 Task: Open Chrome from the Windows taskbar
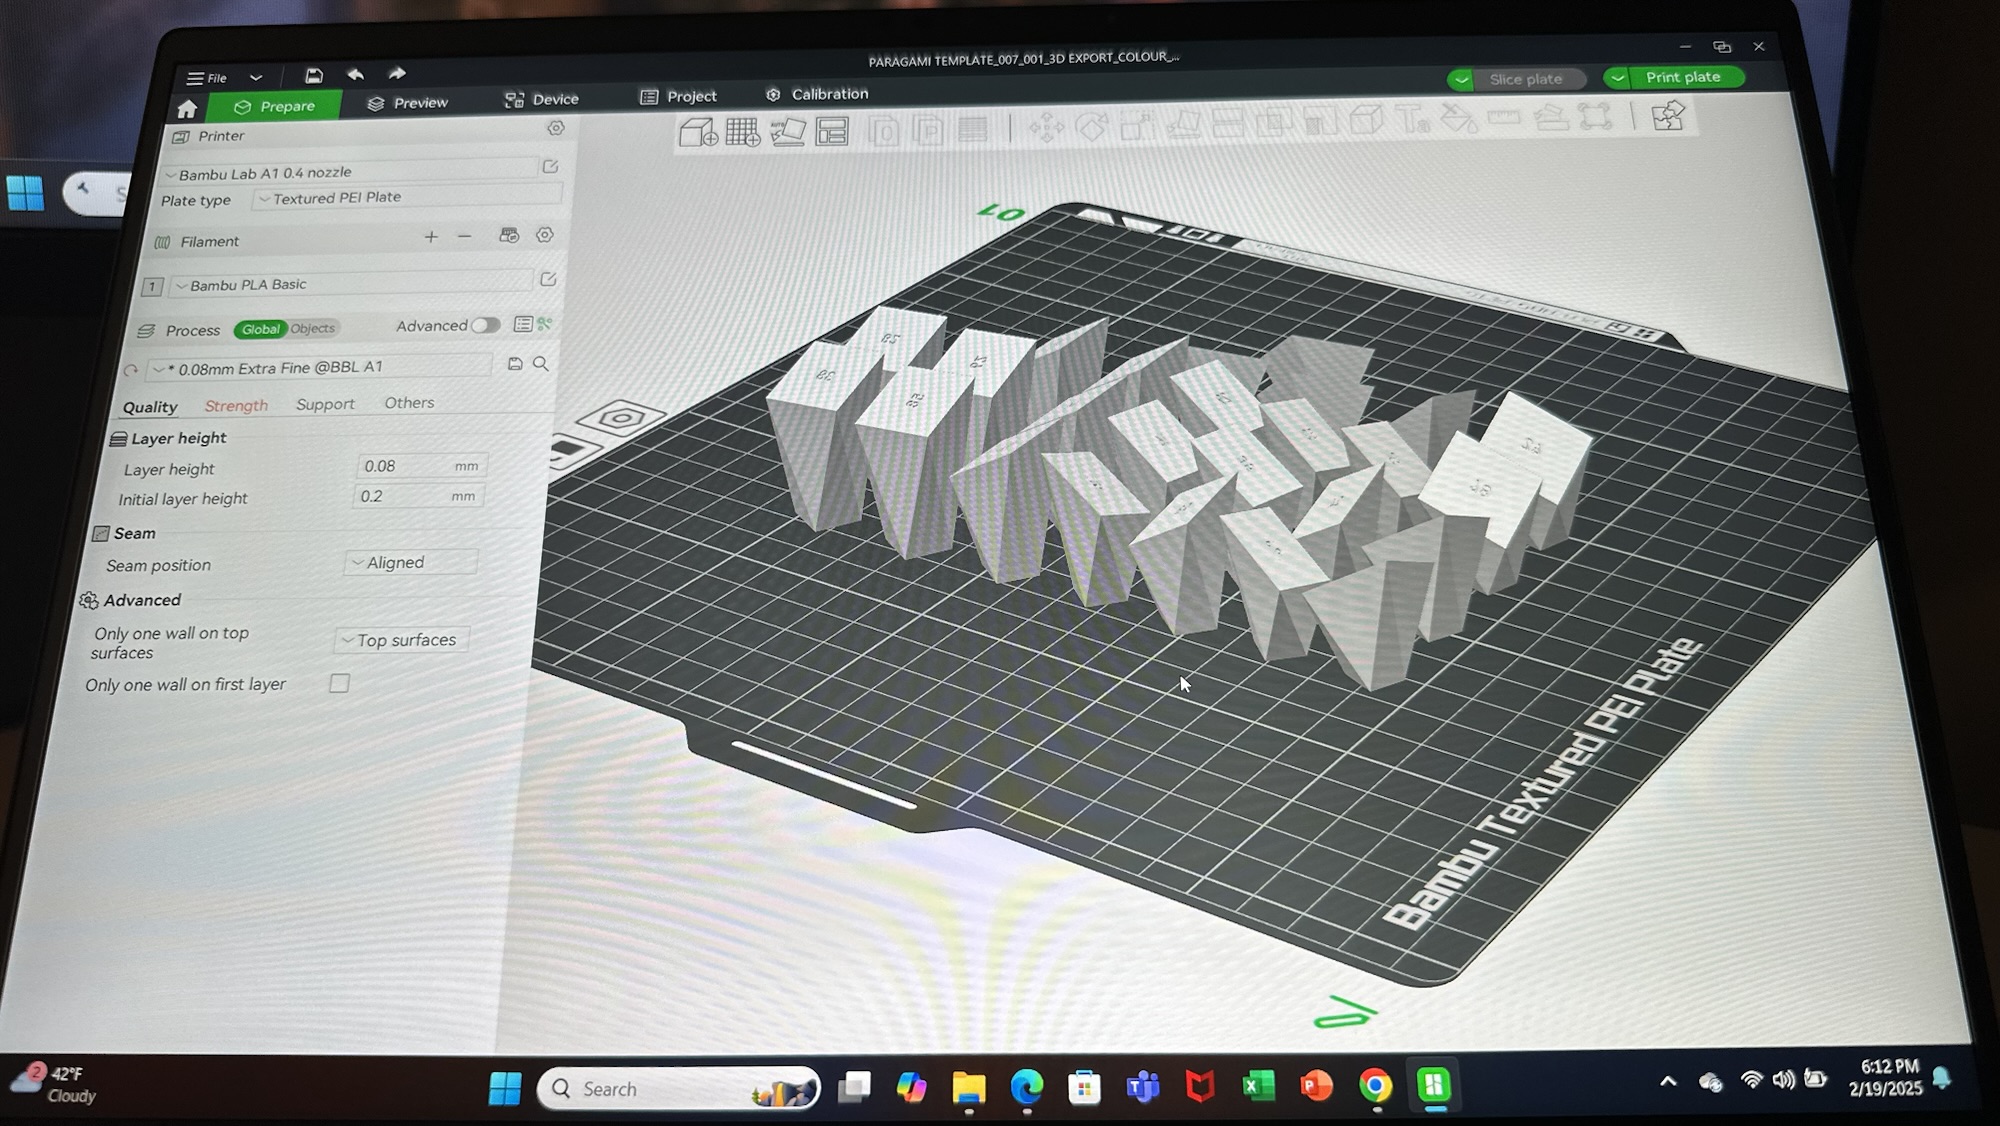(1375, 1086)
